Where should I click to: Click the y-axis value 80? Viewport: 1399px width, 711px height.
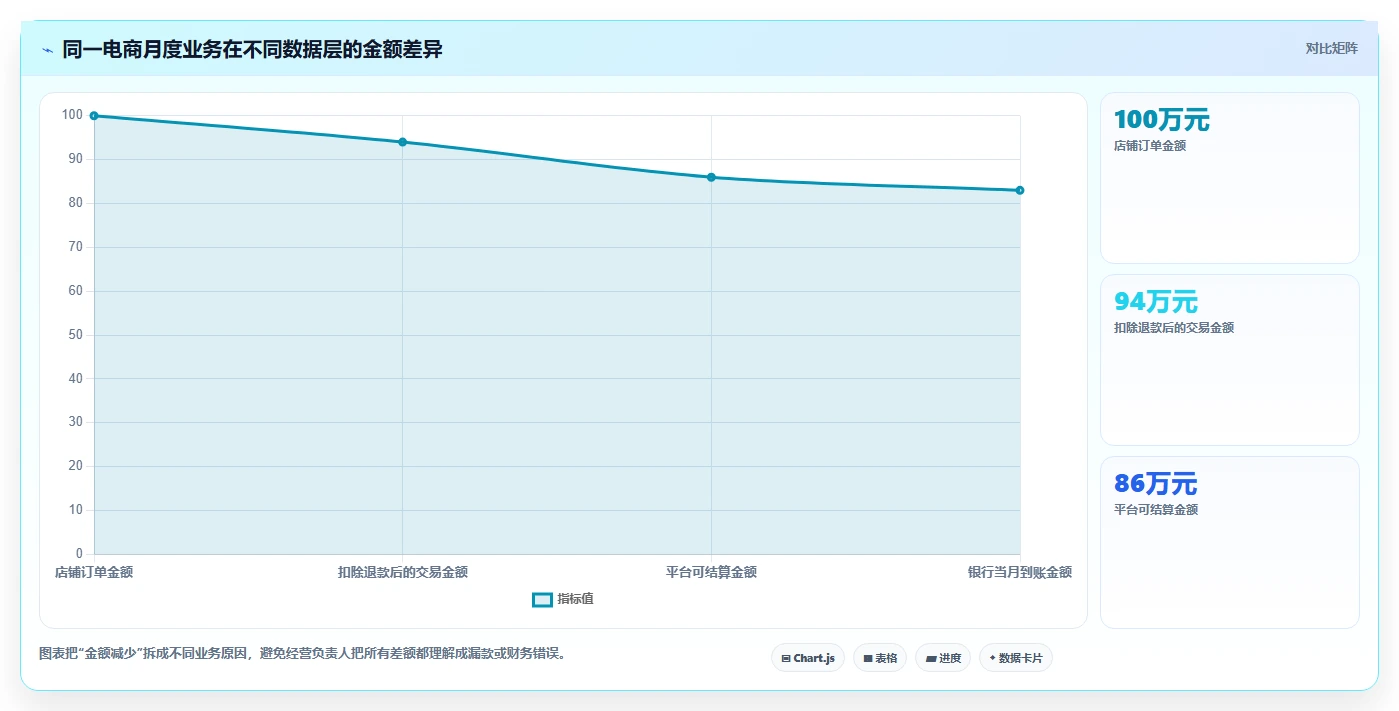pyautogui.click(x=75, y=203)
